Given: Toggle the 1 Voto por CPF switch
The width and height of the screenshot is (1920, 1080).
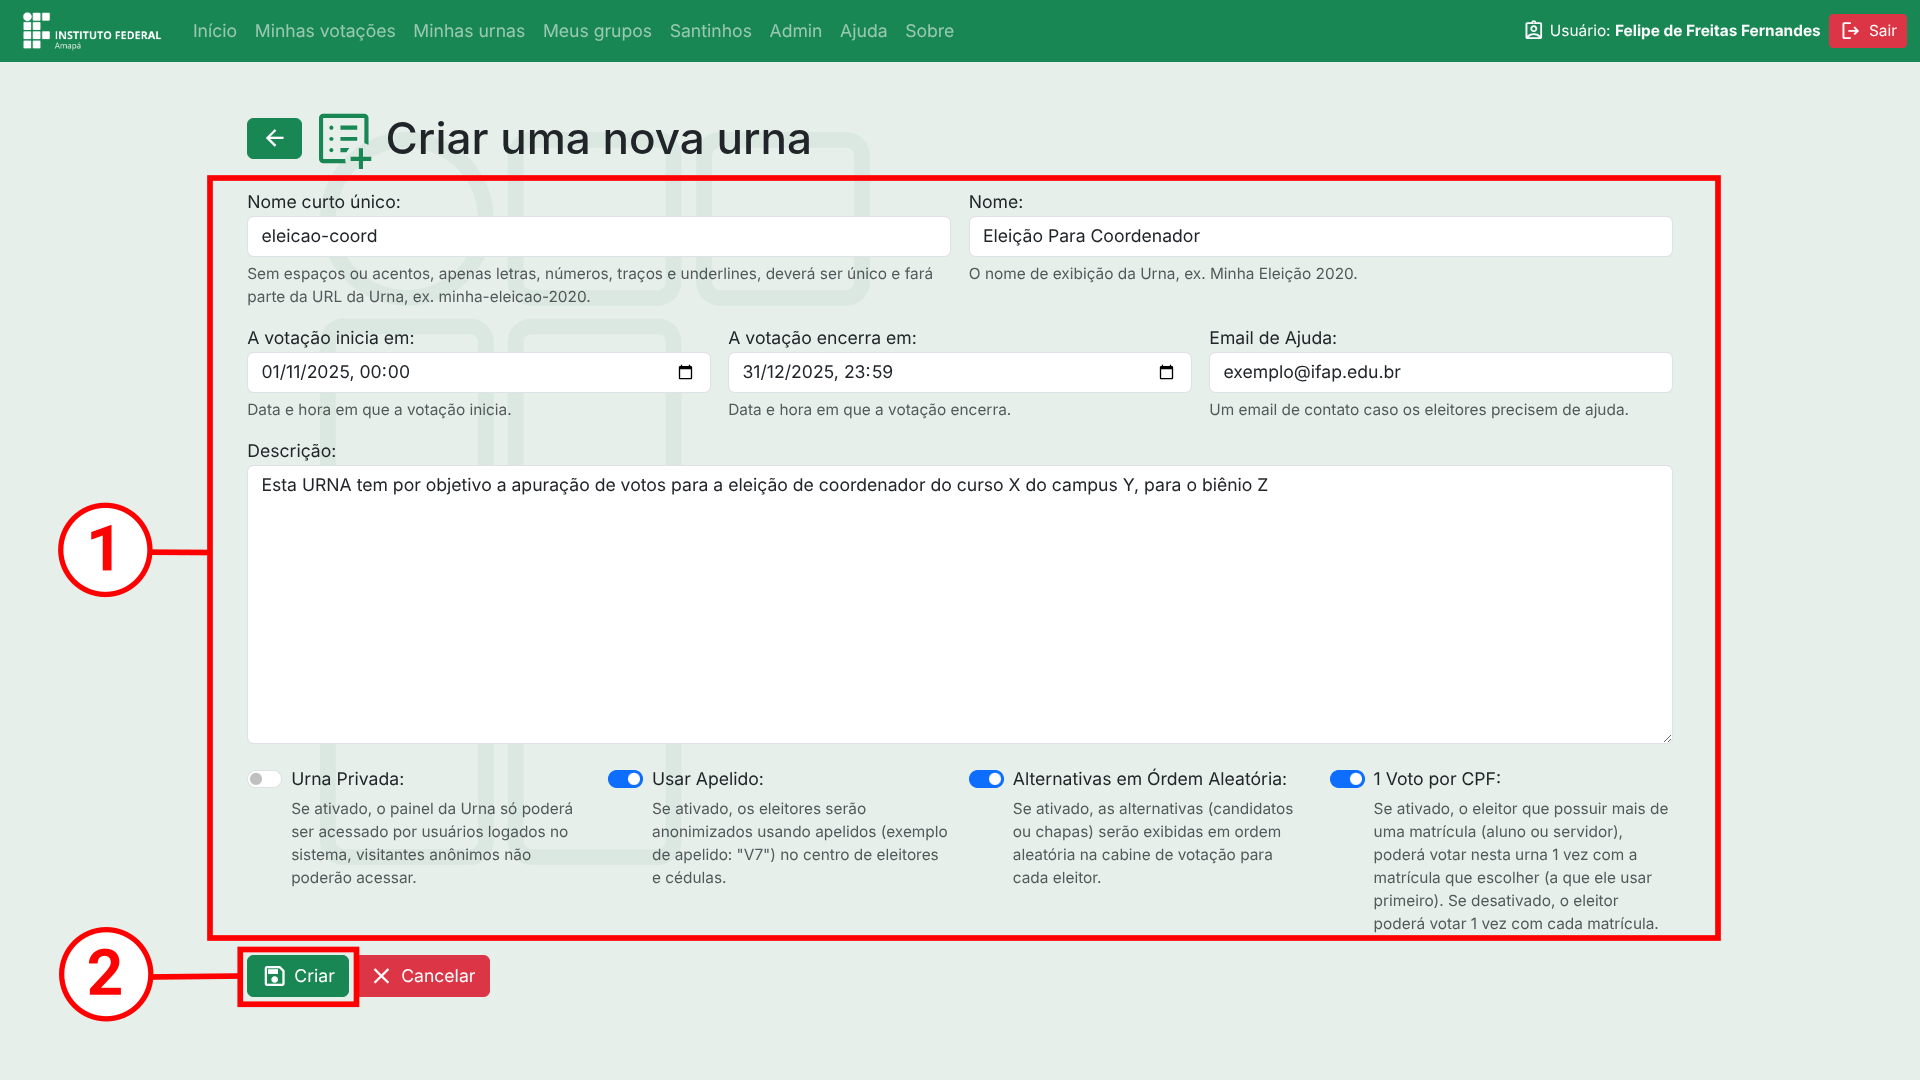Looking at the screenshot, I should coord(1347,779).
